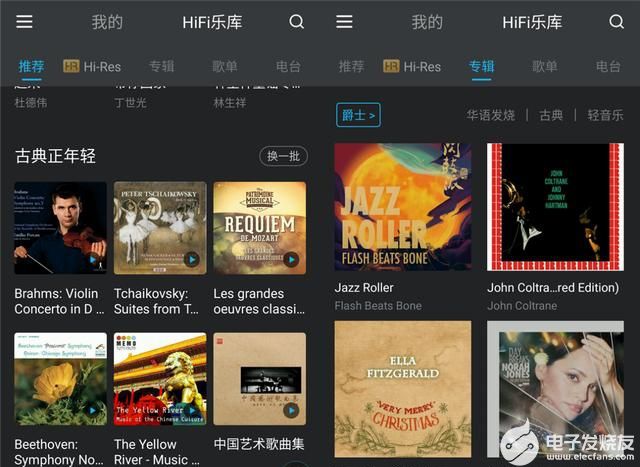The width and height of the screenshot is (640, 467).
Task: Open Hi-Res tab on left screen
Action: [x=92, y=67]
